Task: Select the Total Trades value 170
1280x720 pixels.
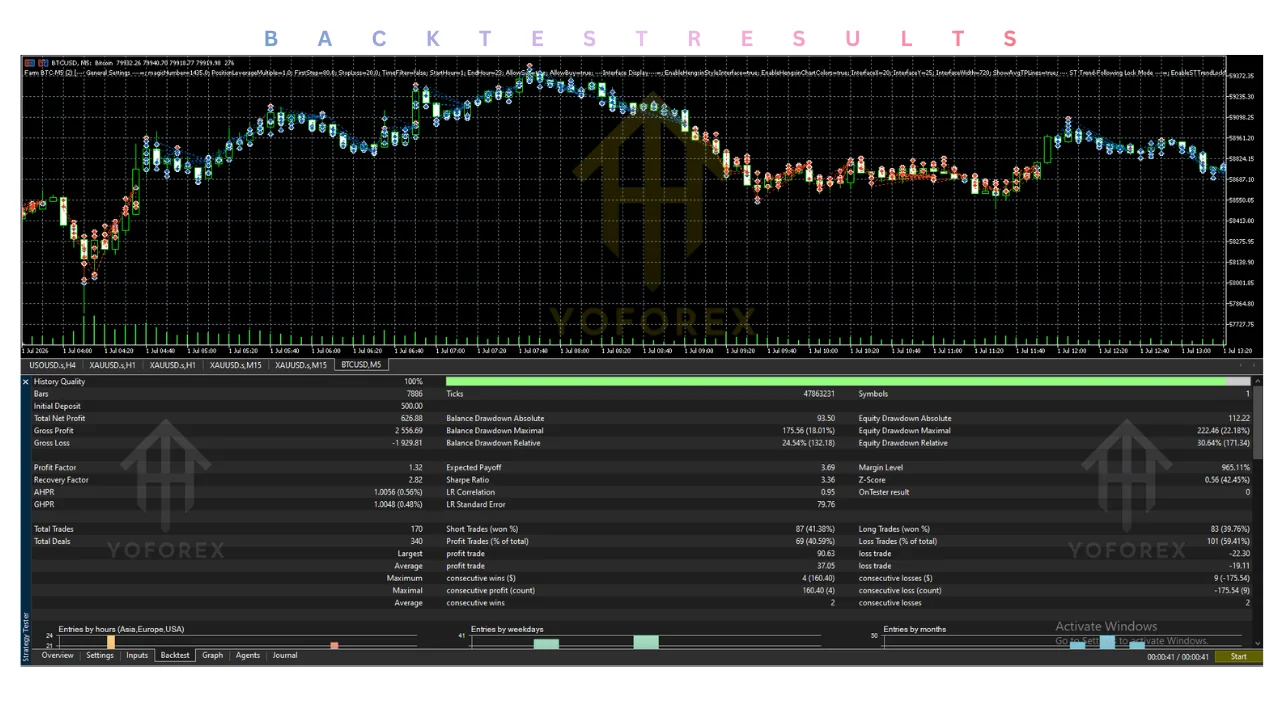Action: tap(417, 529)
